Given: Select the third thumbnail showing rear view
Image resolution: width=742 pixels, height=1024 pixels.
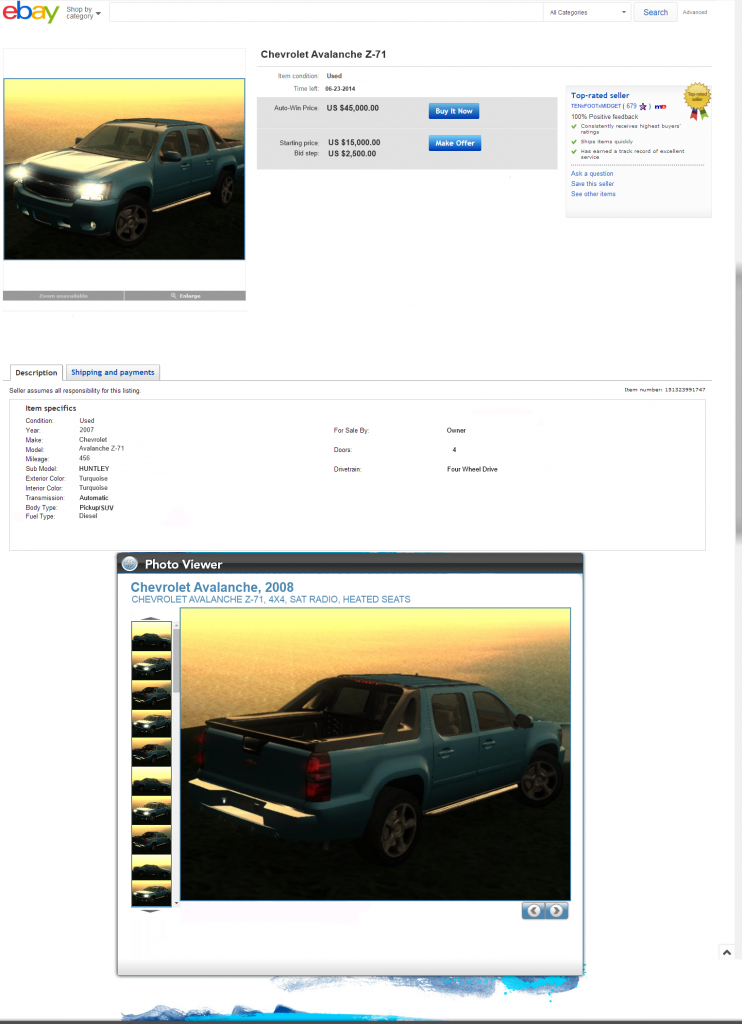Looking at the screenshot, I should 151,694.
